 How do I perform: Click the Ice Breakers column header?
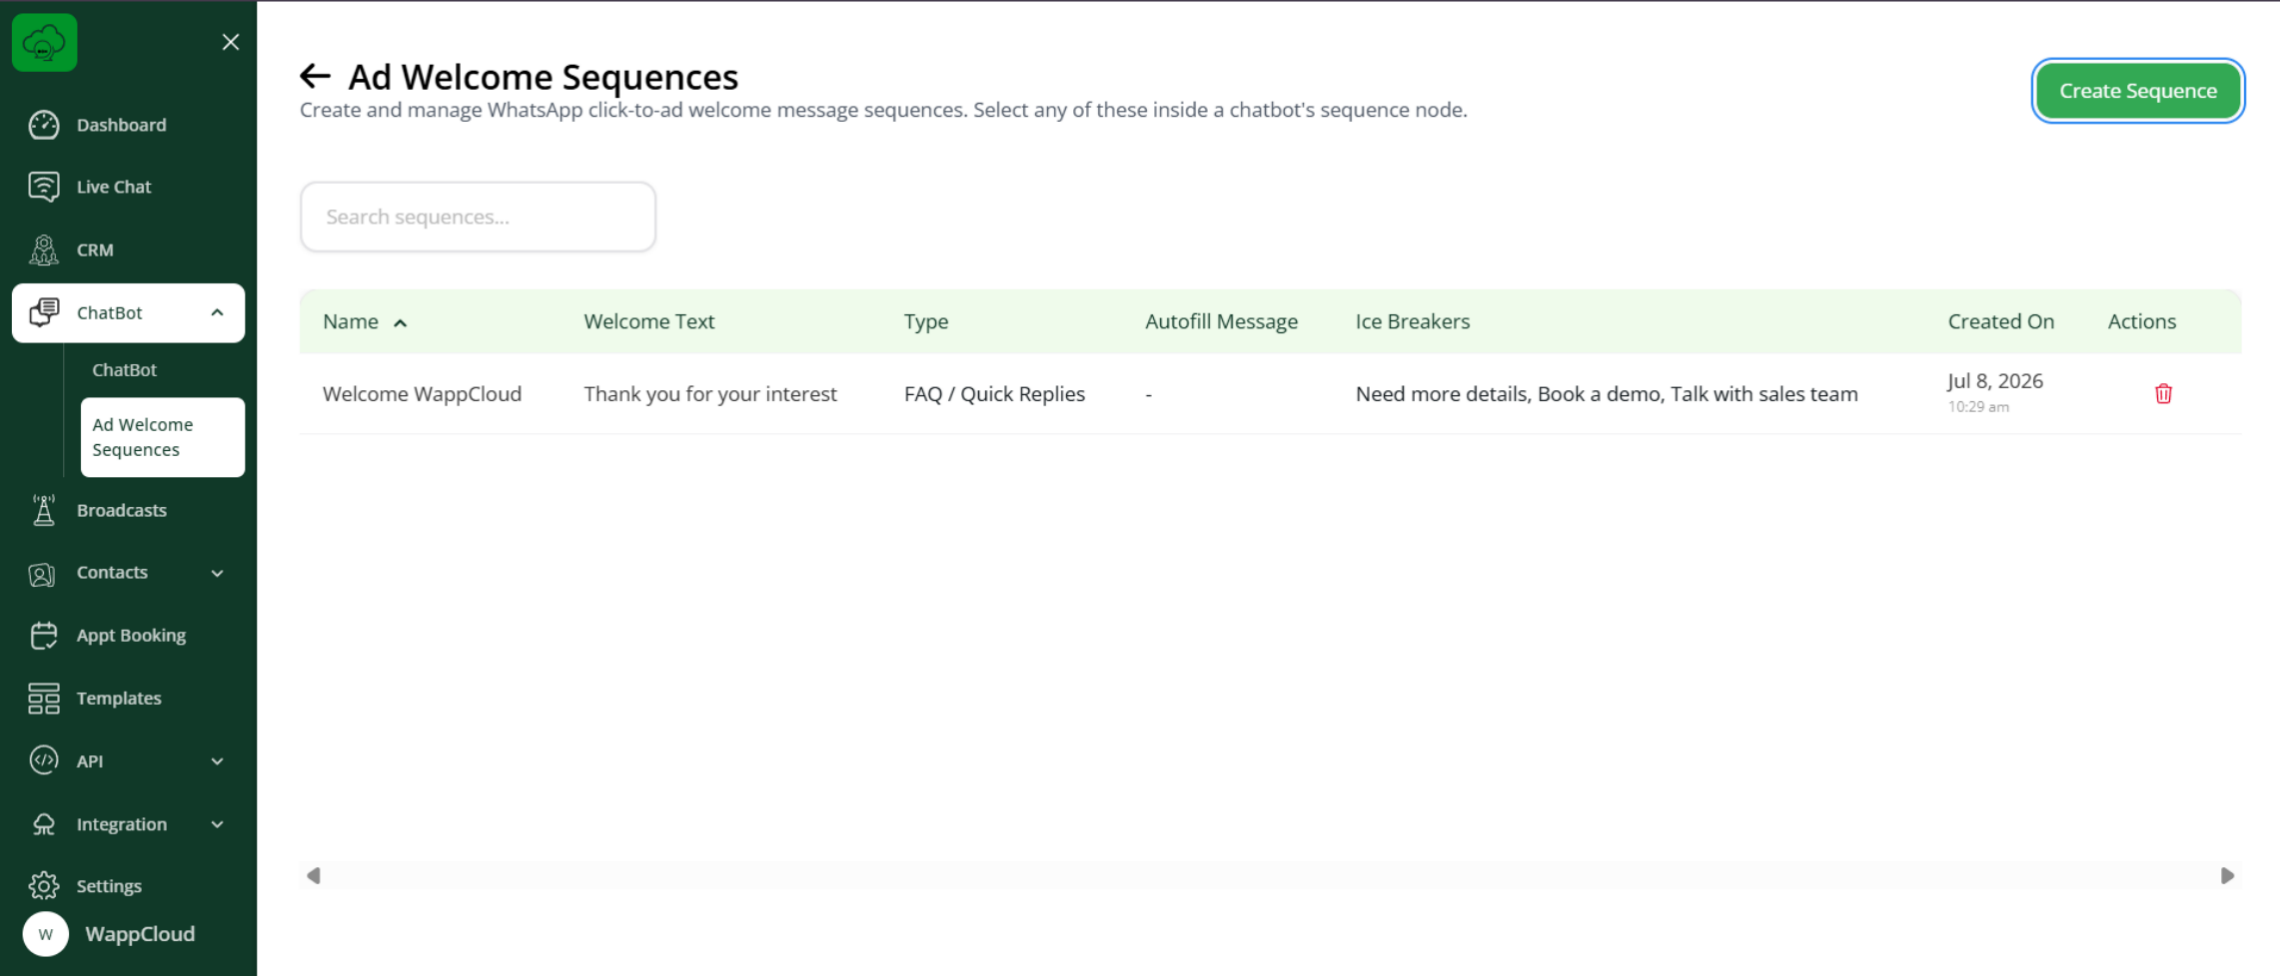click(x=1412, y=322)
